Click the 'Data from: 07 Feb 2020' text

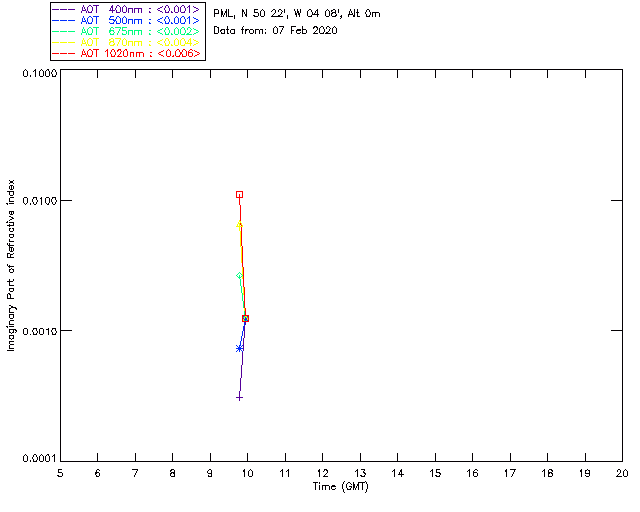click(x=276, y=31)
